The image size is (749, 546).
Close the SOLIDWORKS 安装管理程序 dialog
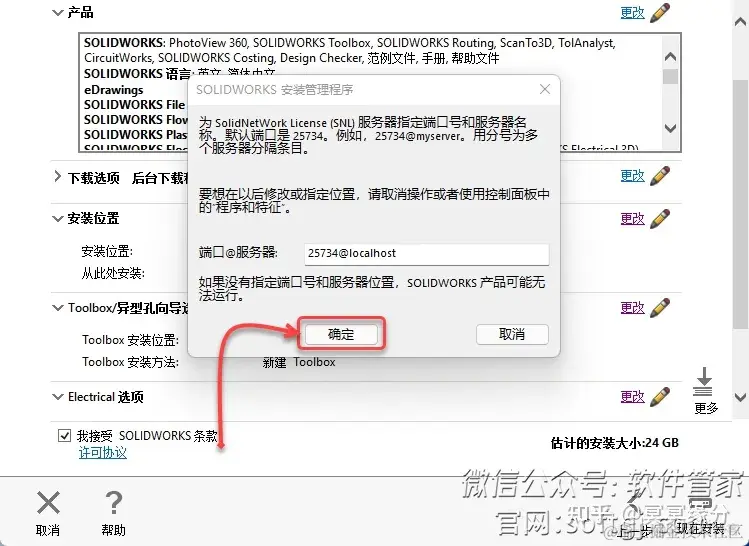pos(545,89)
